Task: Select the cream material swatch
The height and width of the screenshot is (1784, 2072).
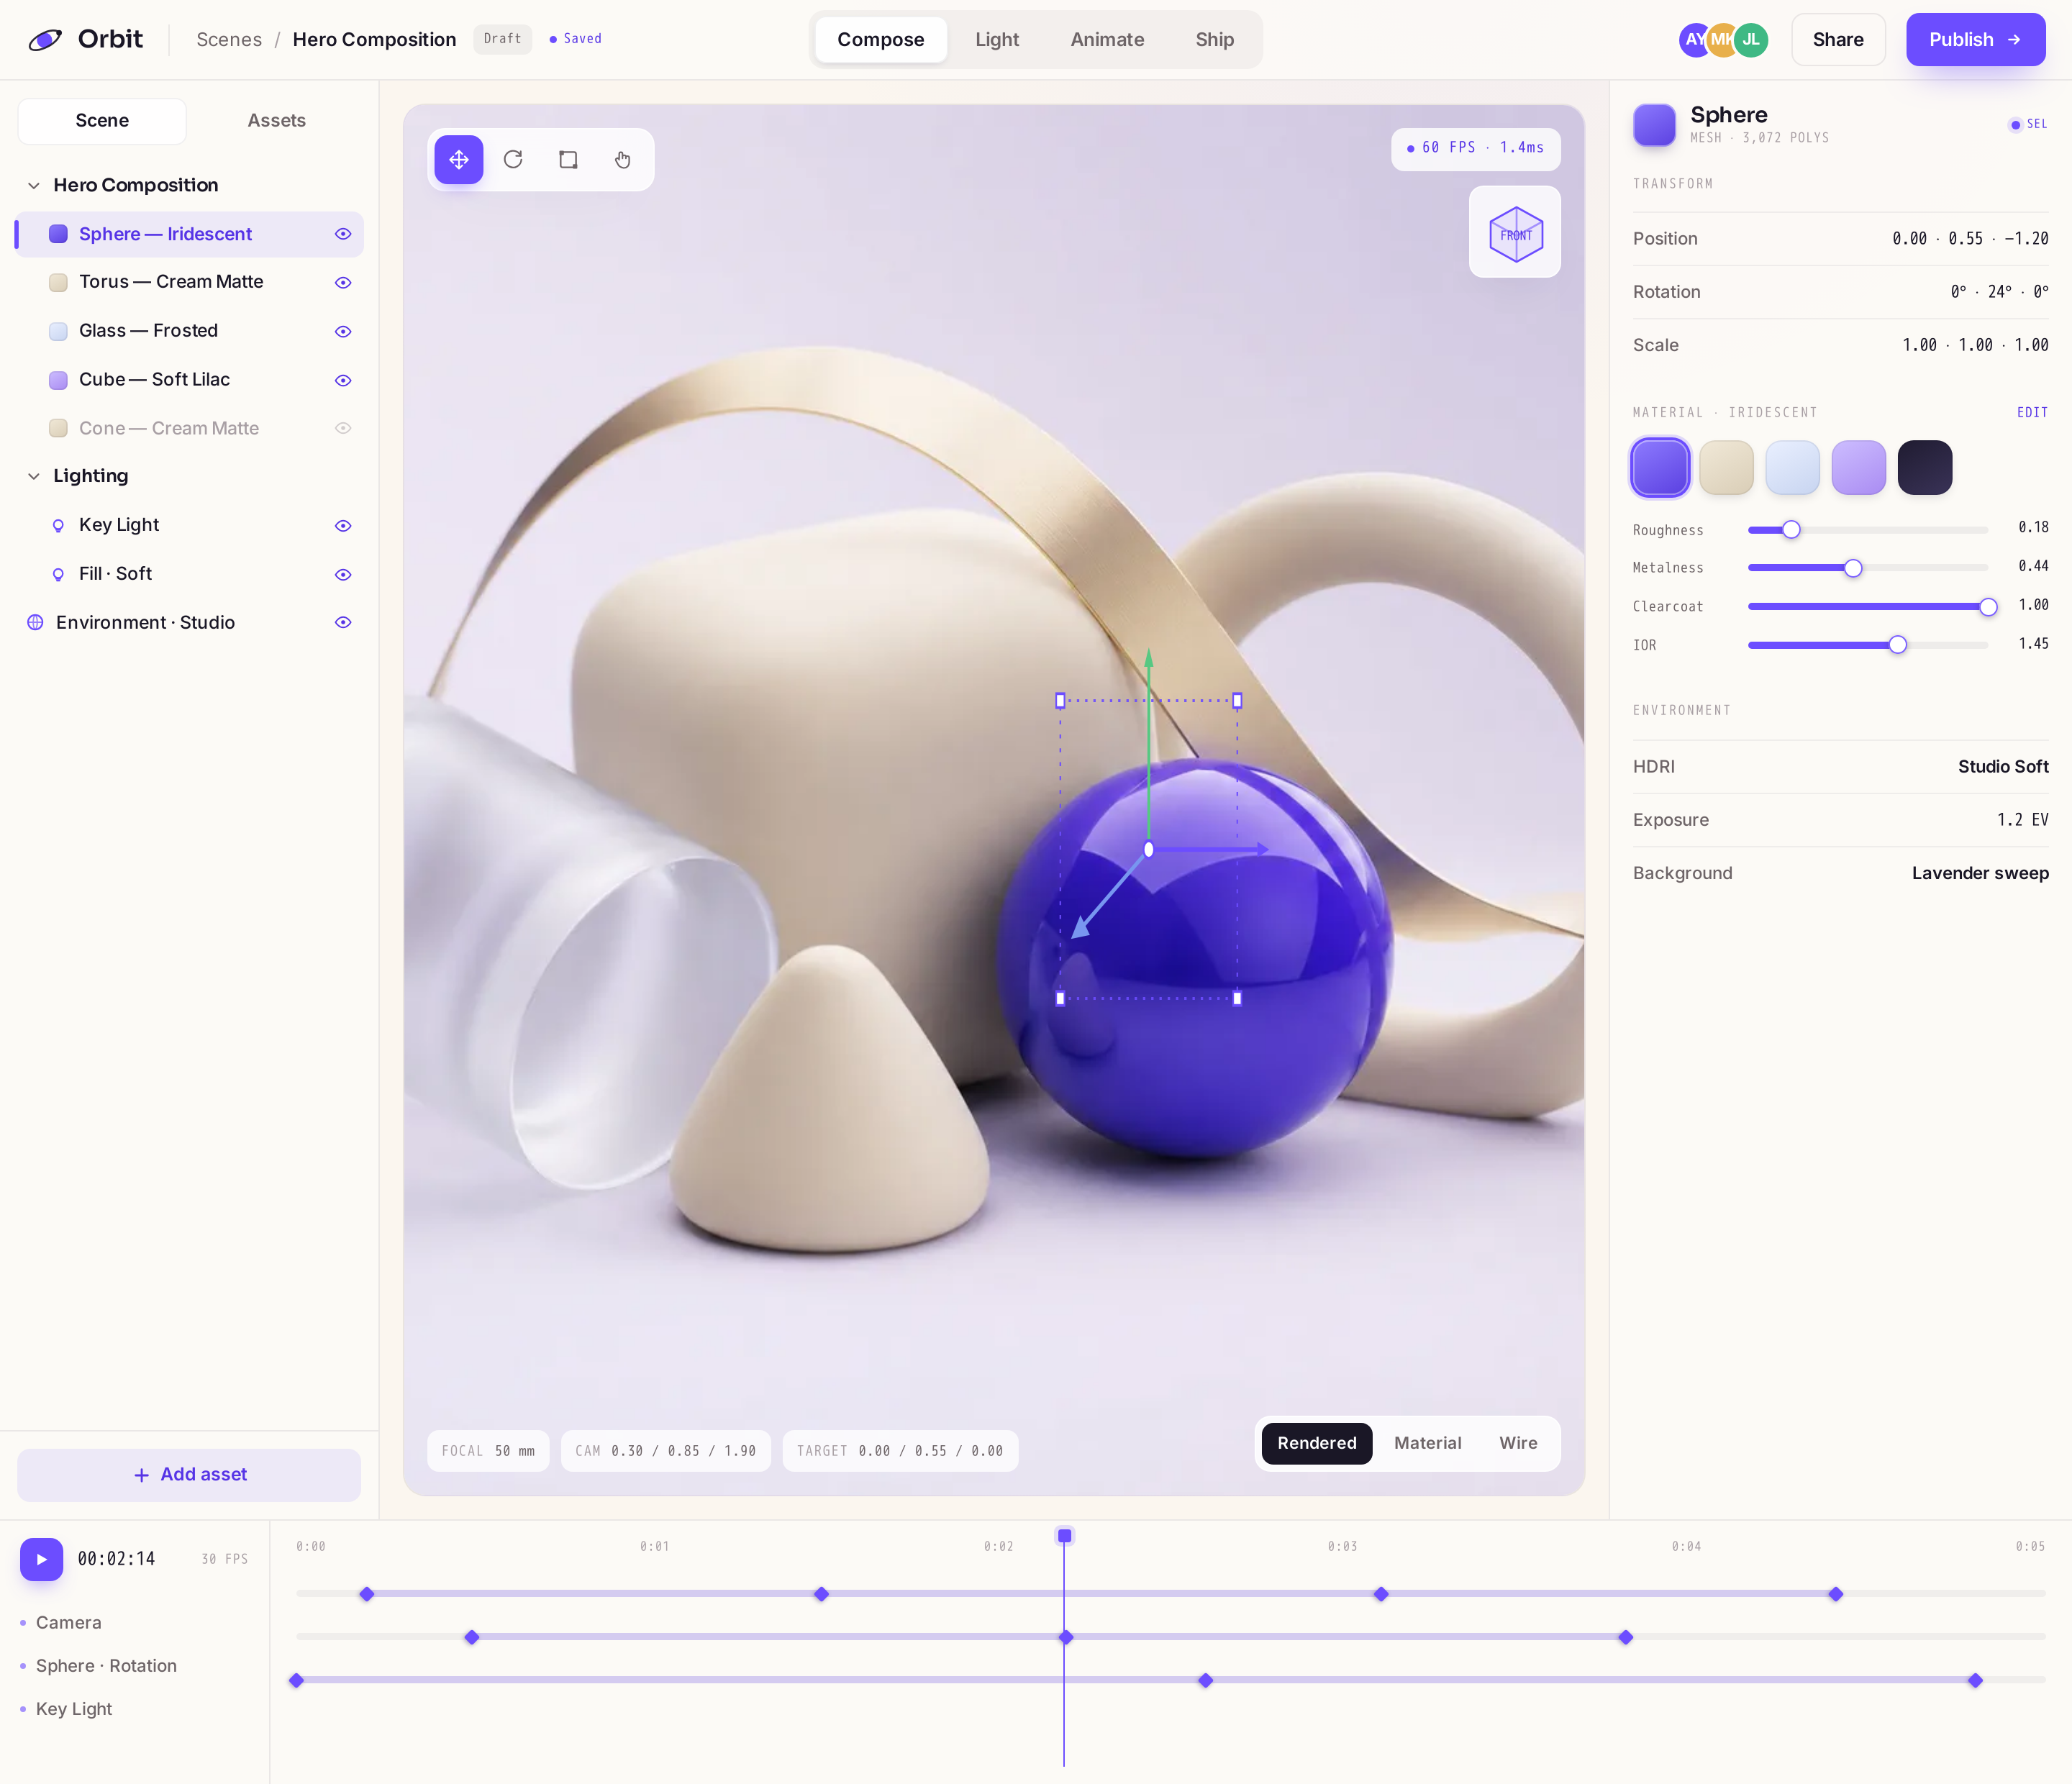Action: pos(1726,468)
